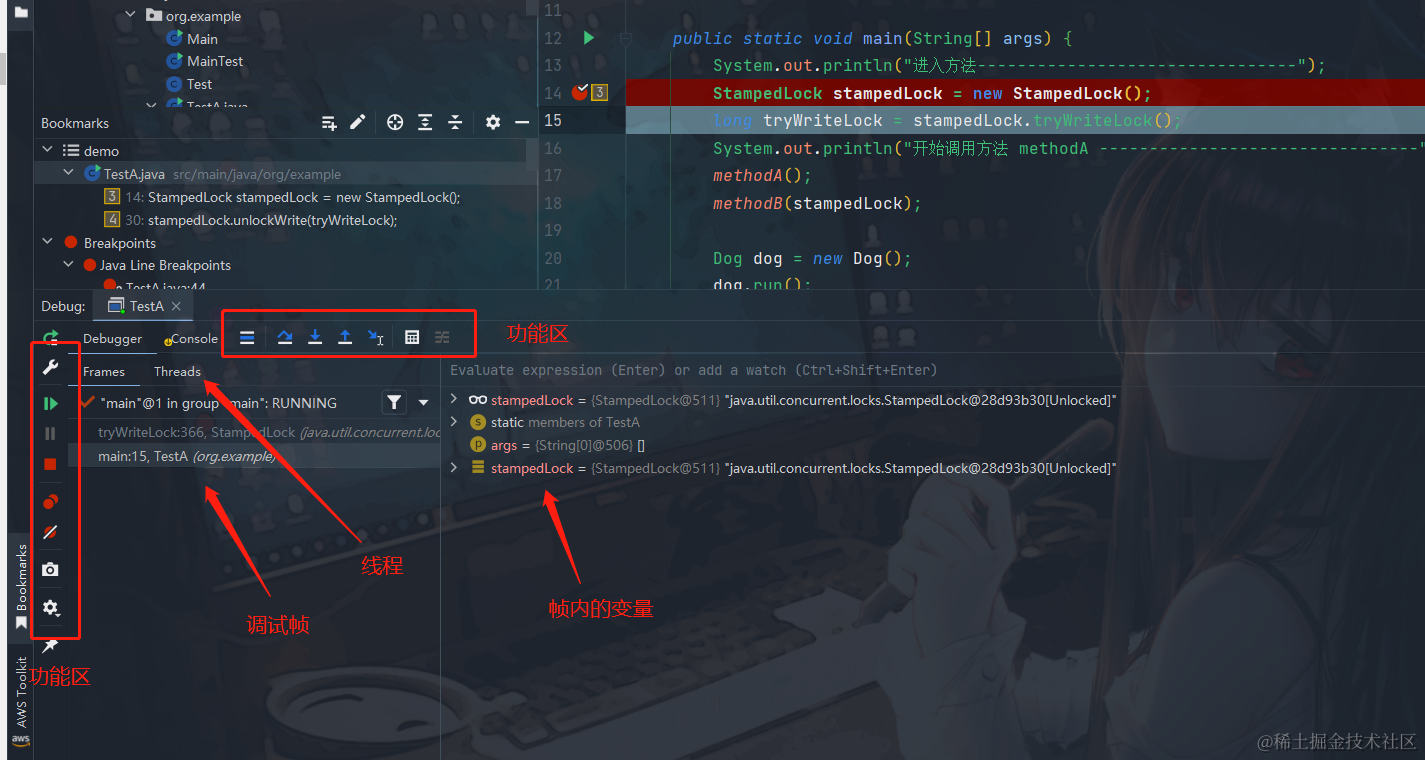This screenshot has width=1425, height=760.
Task: Click Show Execution Point icon
Action: (x=247, y=338)
